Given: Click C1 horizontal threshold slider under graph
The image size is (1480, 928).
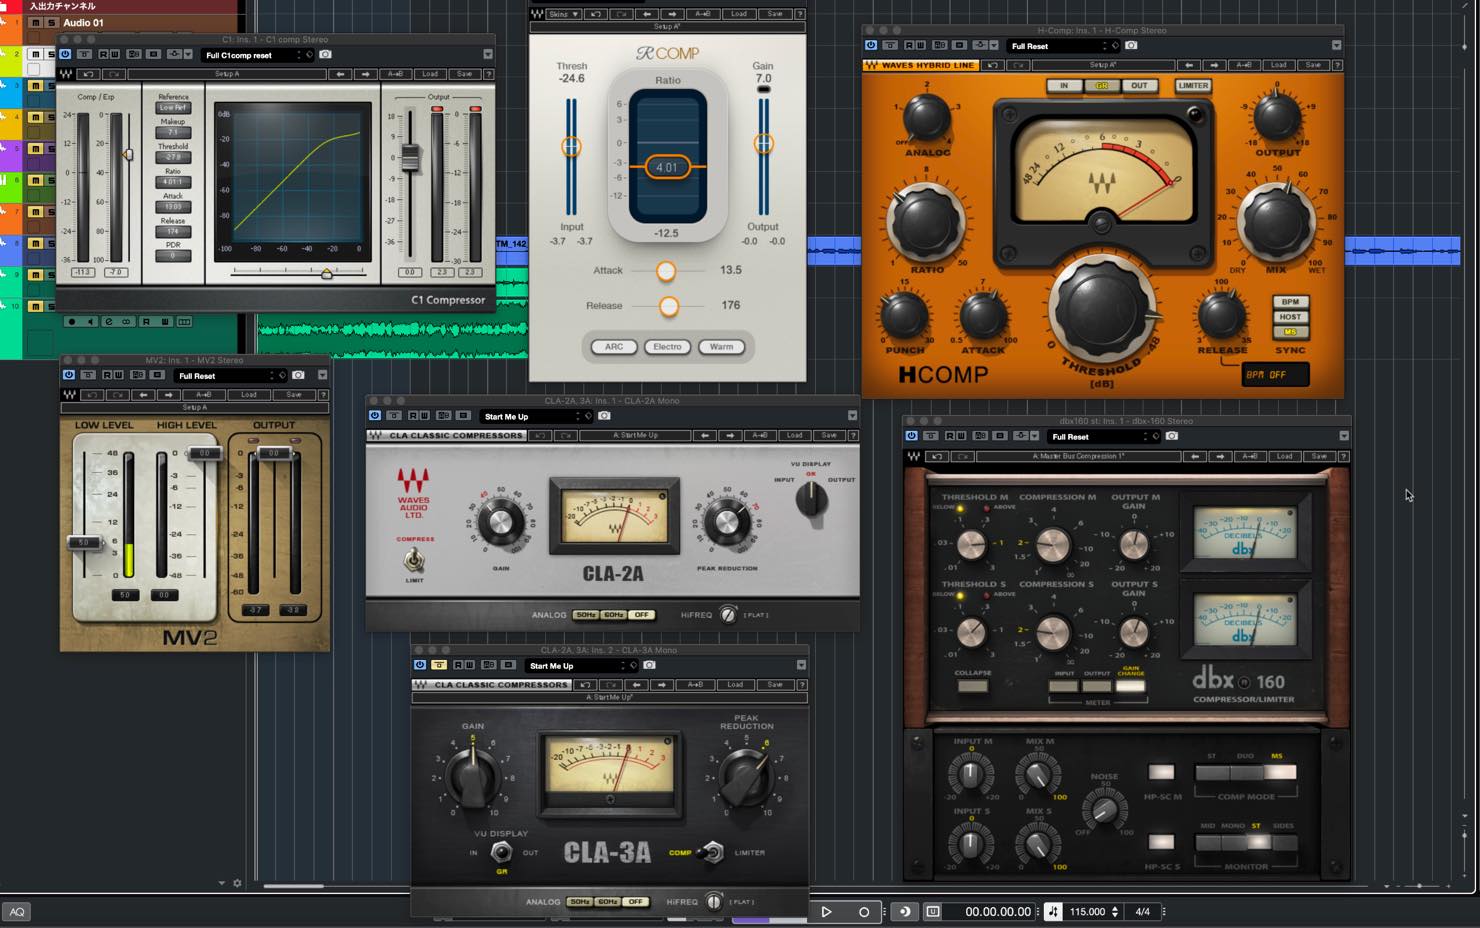Looking at the screenshot, I should pos(326,273).
